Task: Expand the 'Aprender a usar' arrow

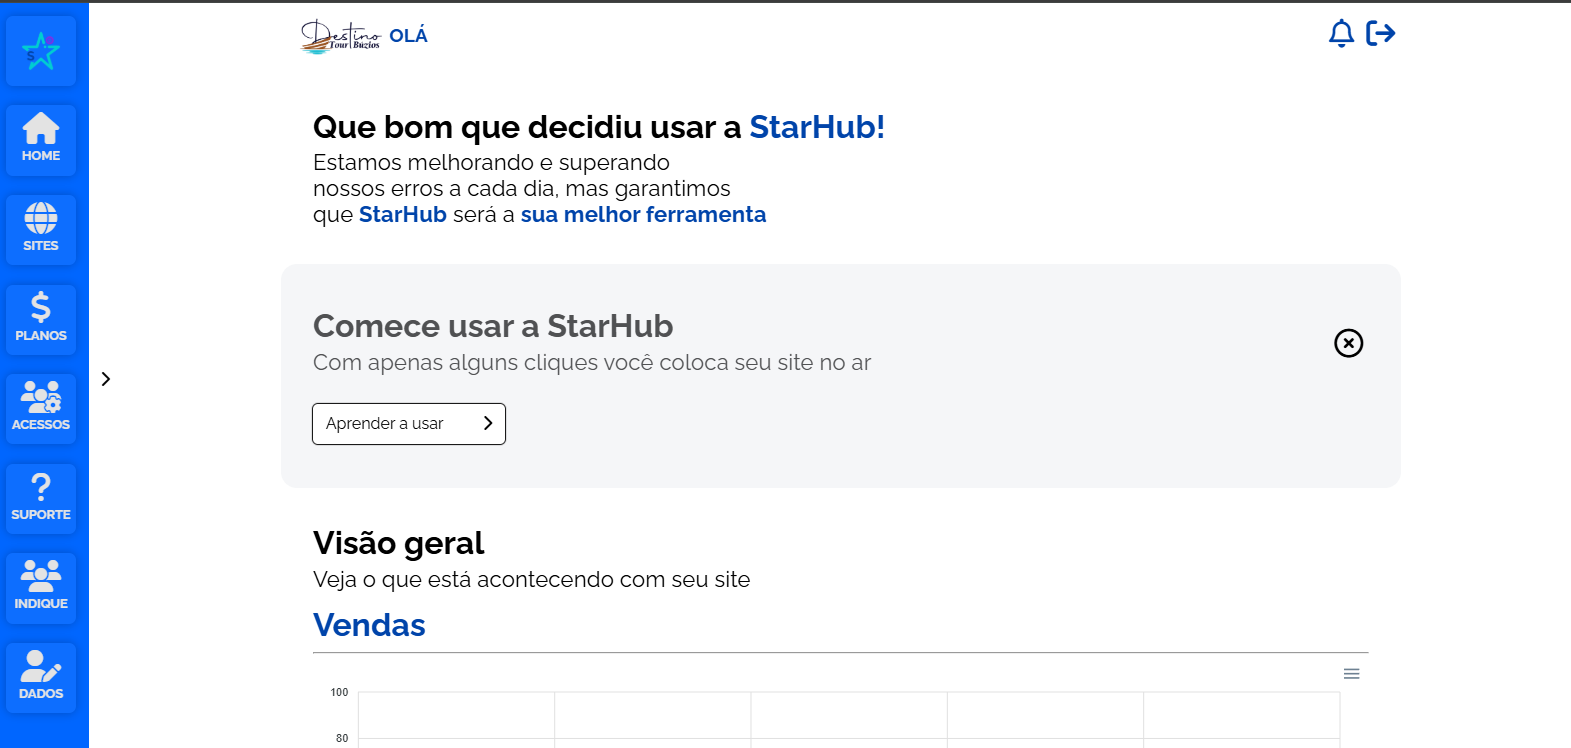Action: coord(488,423)
